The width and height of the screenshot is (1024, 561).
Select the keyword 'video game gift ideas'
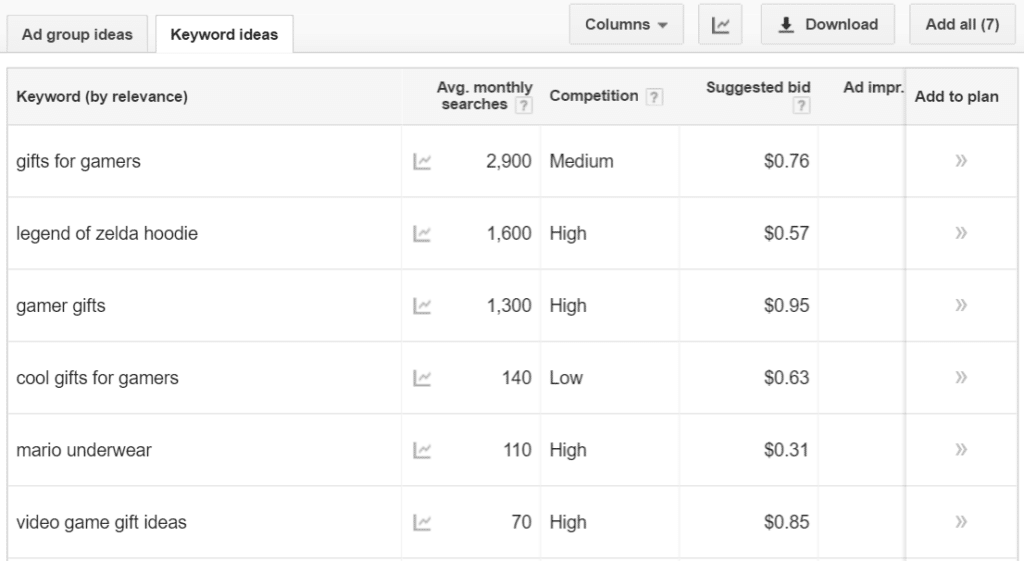tap(101, 522)
